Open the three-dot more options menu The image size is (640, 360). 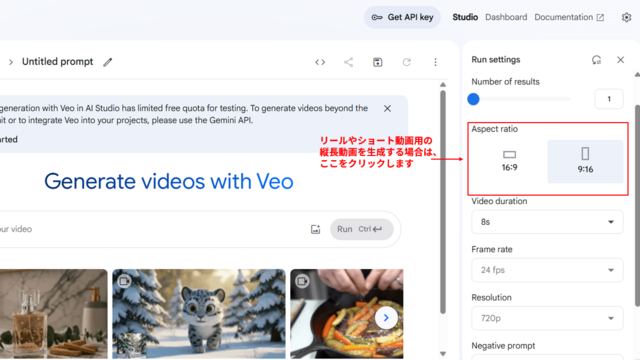click(x=436, y=62)
